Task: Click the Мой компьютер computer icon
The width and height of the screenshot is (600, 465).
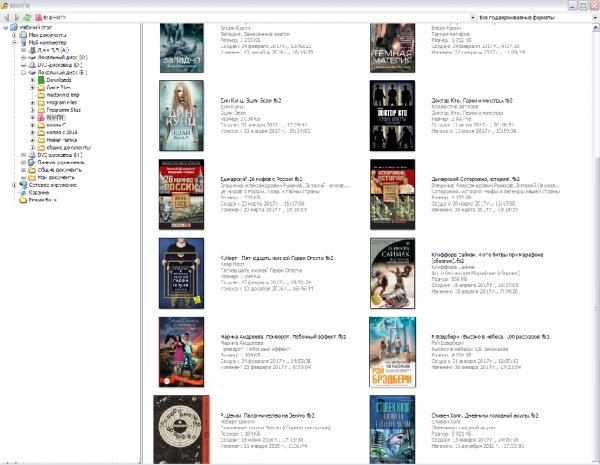Action: [x=23, y=42]
